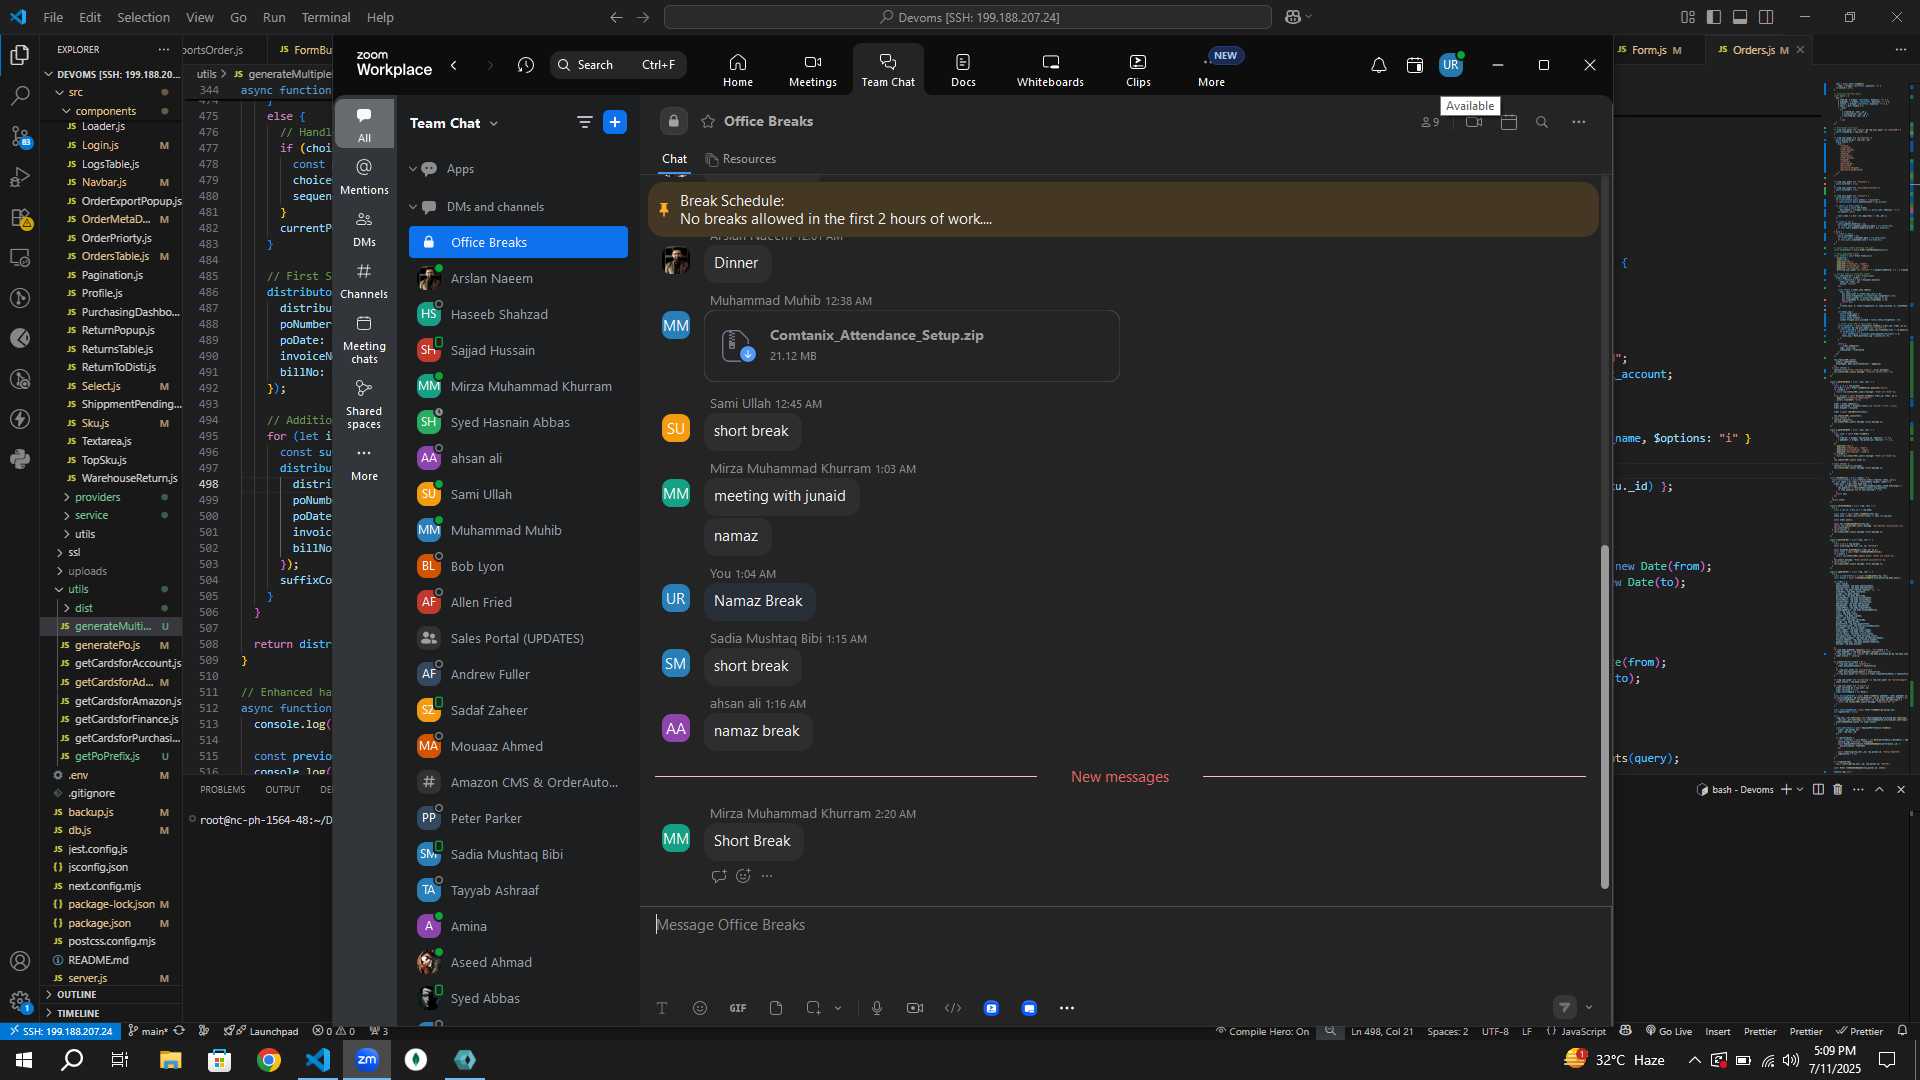Start a video meeting in Office Breaks
1920x1080 pixels.
pos(1474,122)
